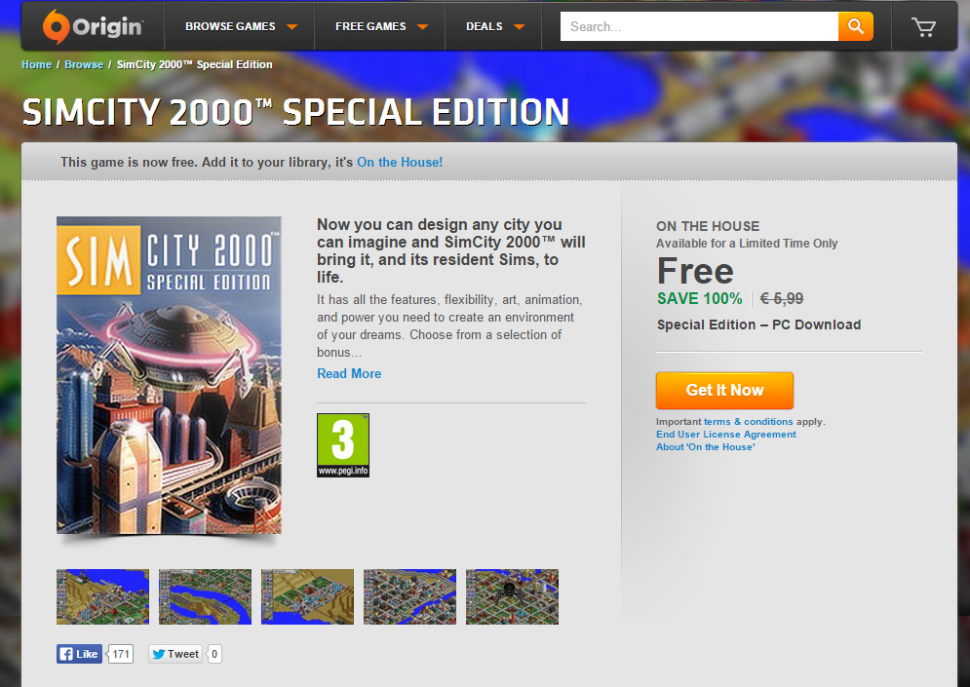Open the shopping cart icon

click(924, 27)
